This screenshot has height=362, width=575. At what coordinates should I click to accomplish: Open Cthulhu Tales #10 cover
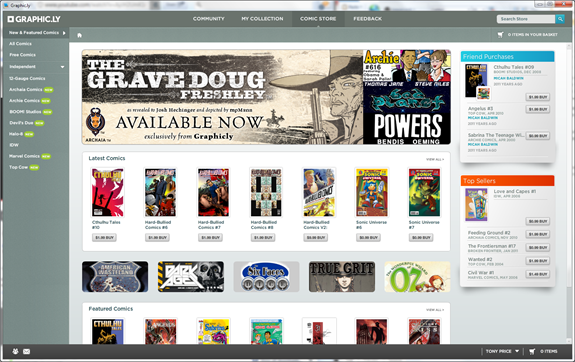[107, 193]
